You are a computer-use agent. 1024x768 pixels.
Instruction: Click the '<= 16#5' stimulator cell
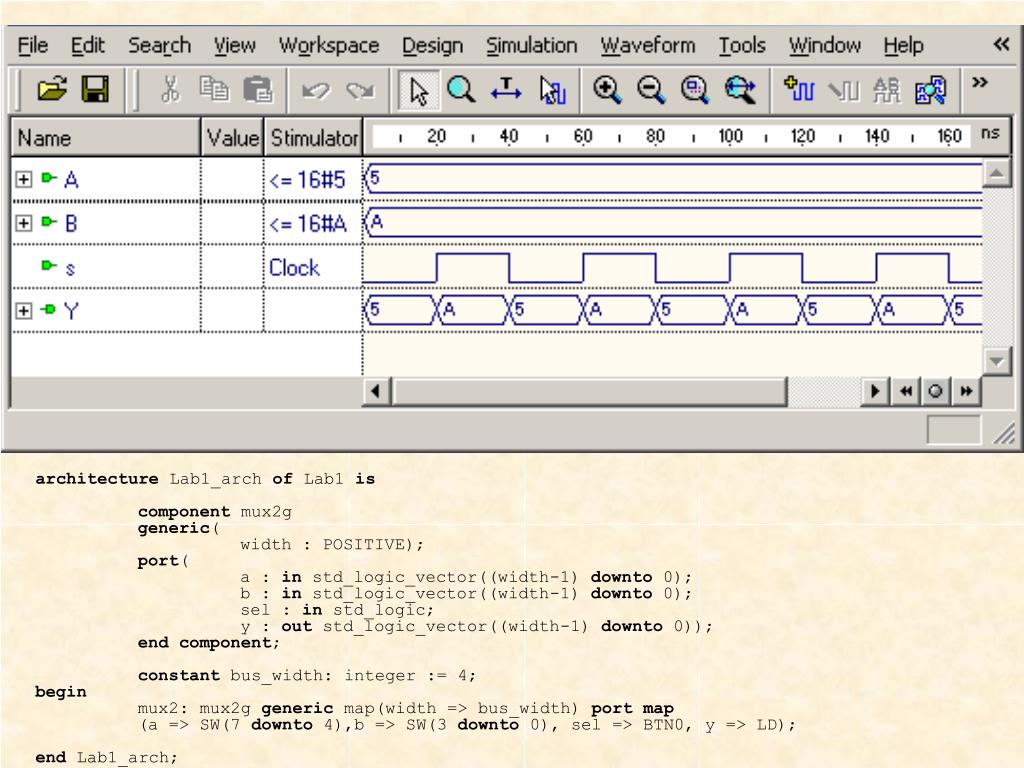(x=313, y=180)
